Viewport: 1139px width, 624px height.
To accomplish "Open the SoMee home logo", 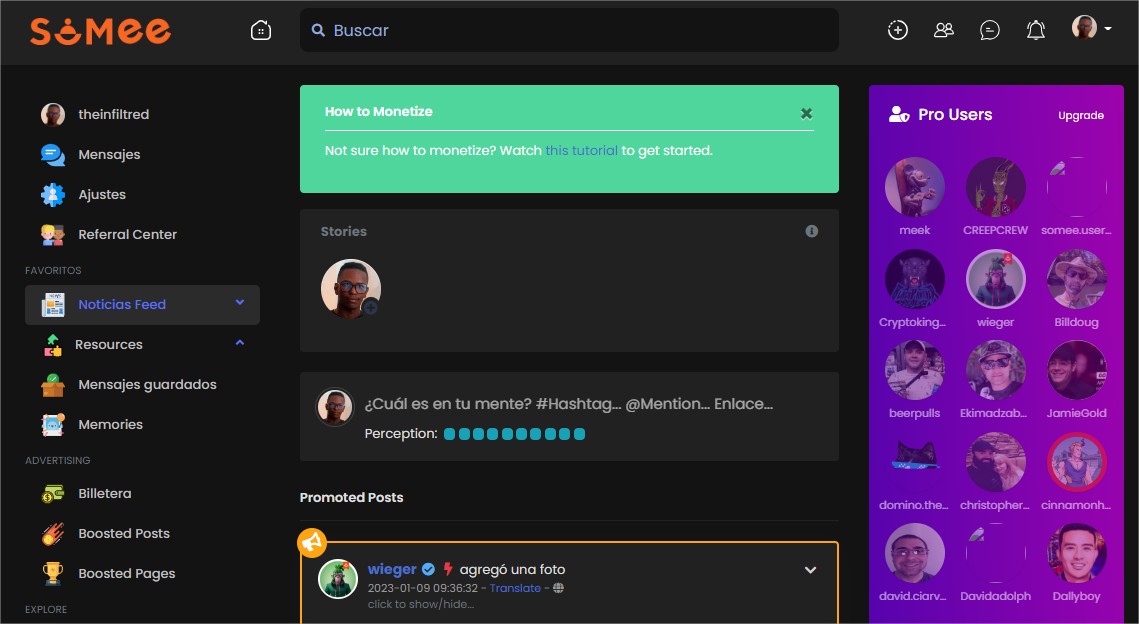I will (100, 31).
